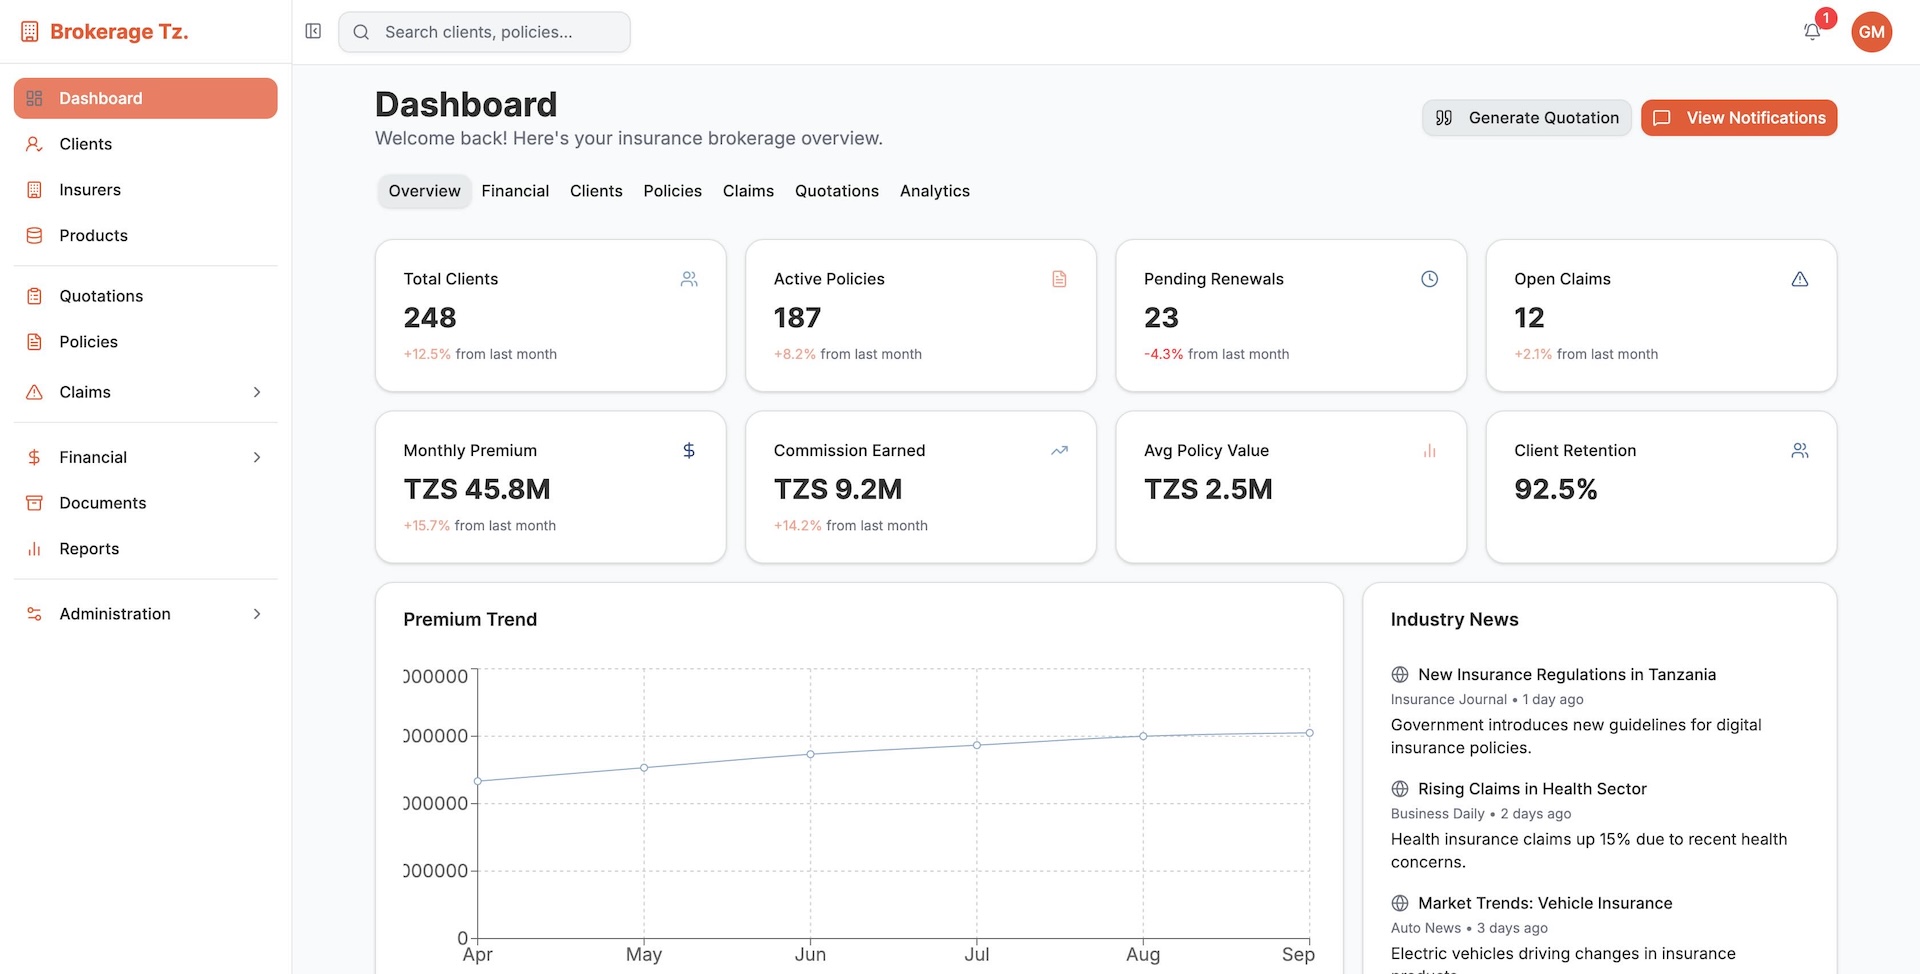This screenshot has width=1920, height=974.
Task: Click the Reports bar chart icon
Action: coord(34,549)
